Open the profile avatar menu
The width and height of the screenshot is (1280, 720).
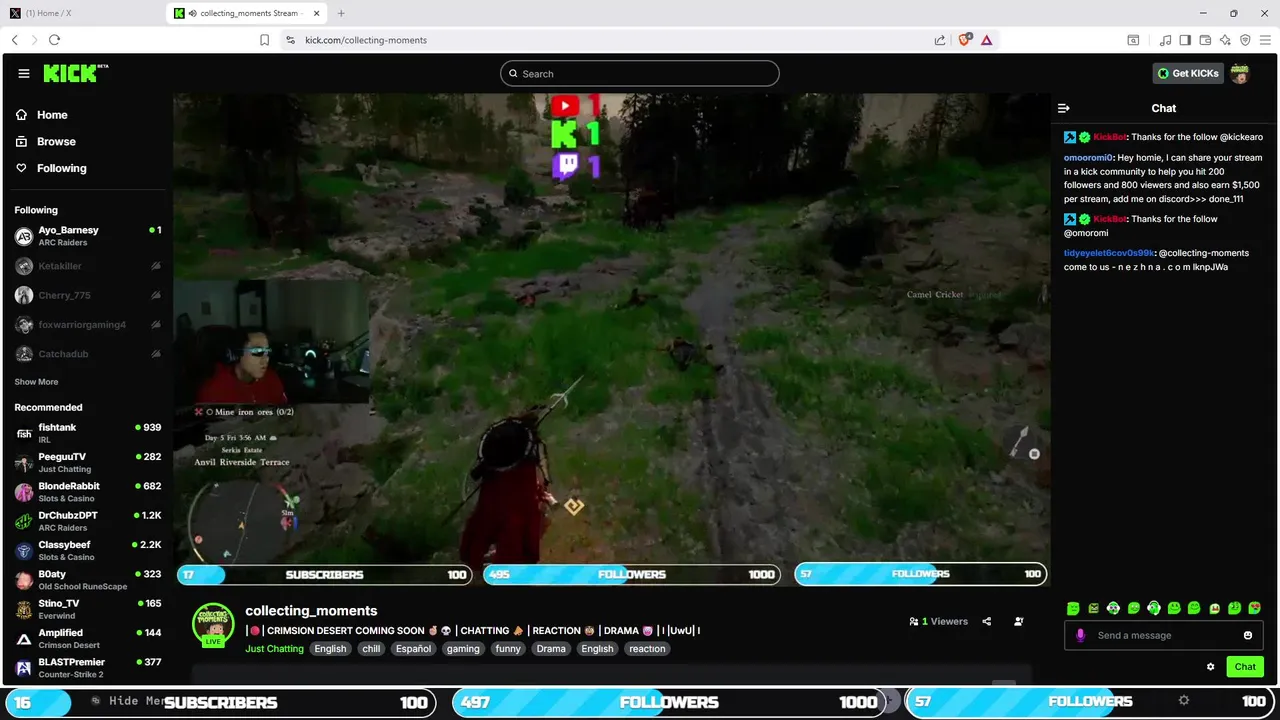click(1240, 73)
